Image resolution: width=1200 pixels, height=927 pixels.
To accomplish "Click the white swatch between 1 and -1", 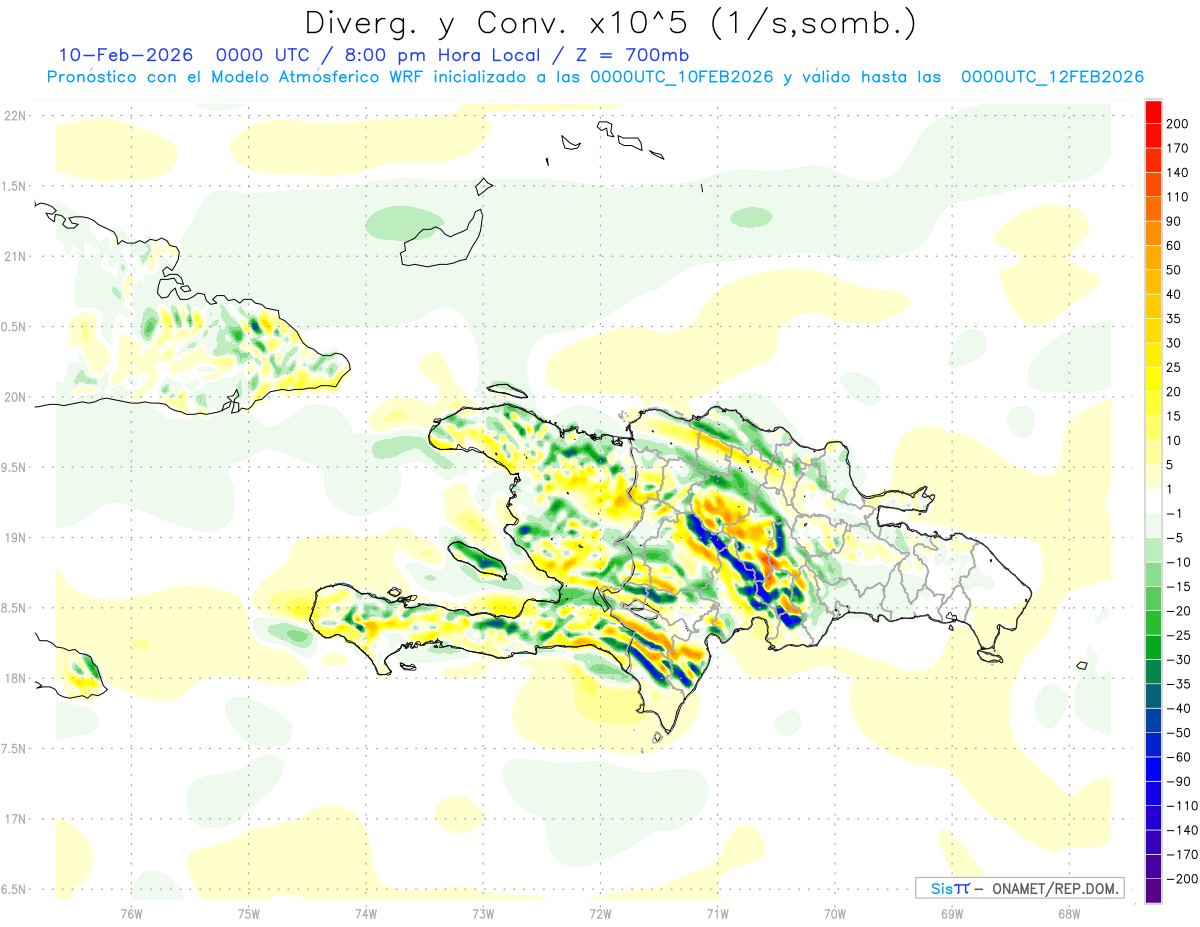I will [x=1153, y=501].
